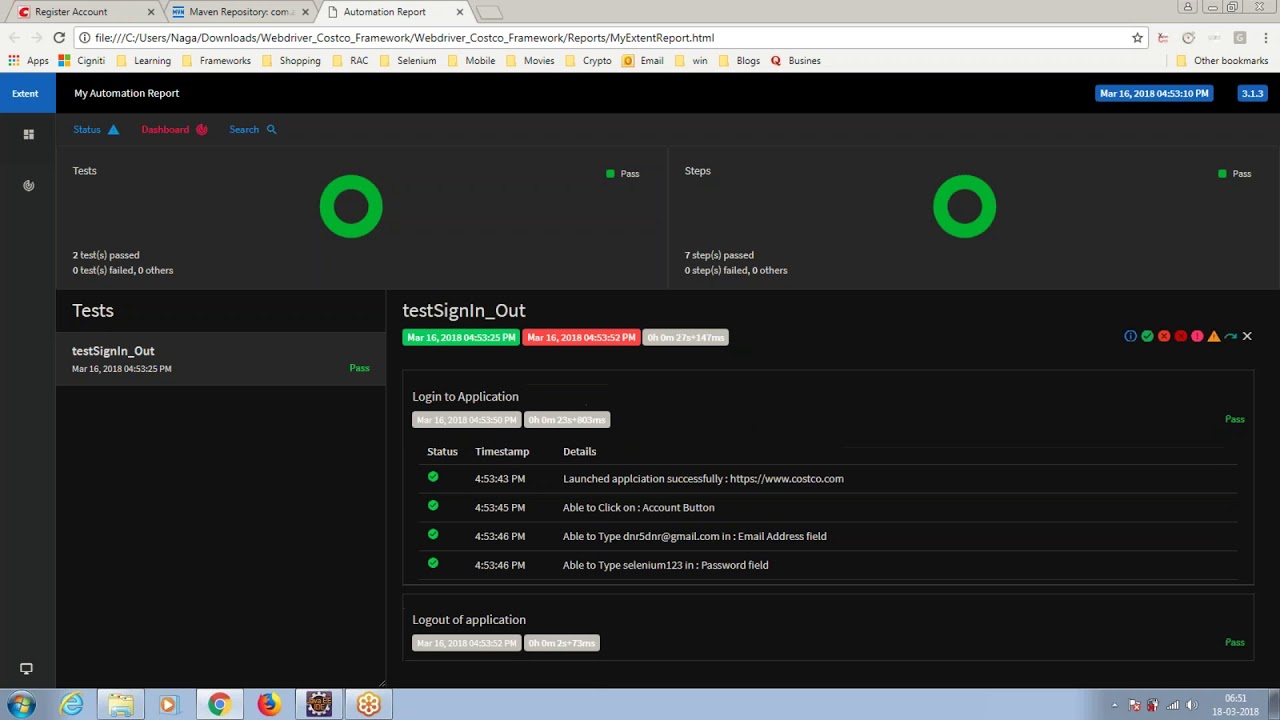Click the 3.1.3 version badge
Viewport: 1280px width, 720px height.
[x=1252, y=93]
